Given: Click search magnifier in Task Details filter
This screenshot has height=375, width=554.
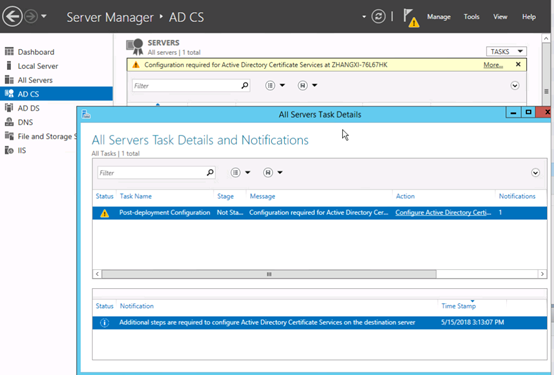Looking at the screenshot, I should coord(210,172).
